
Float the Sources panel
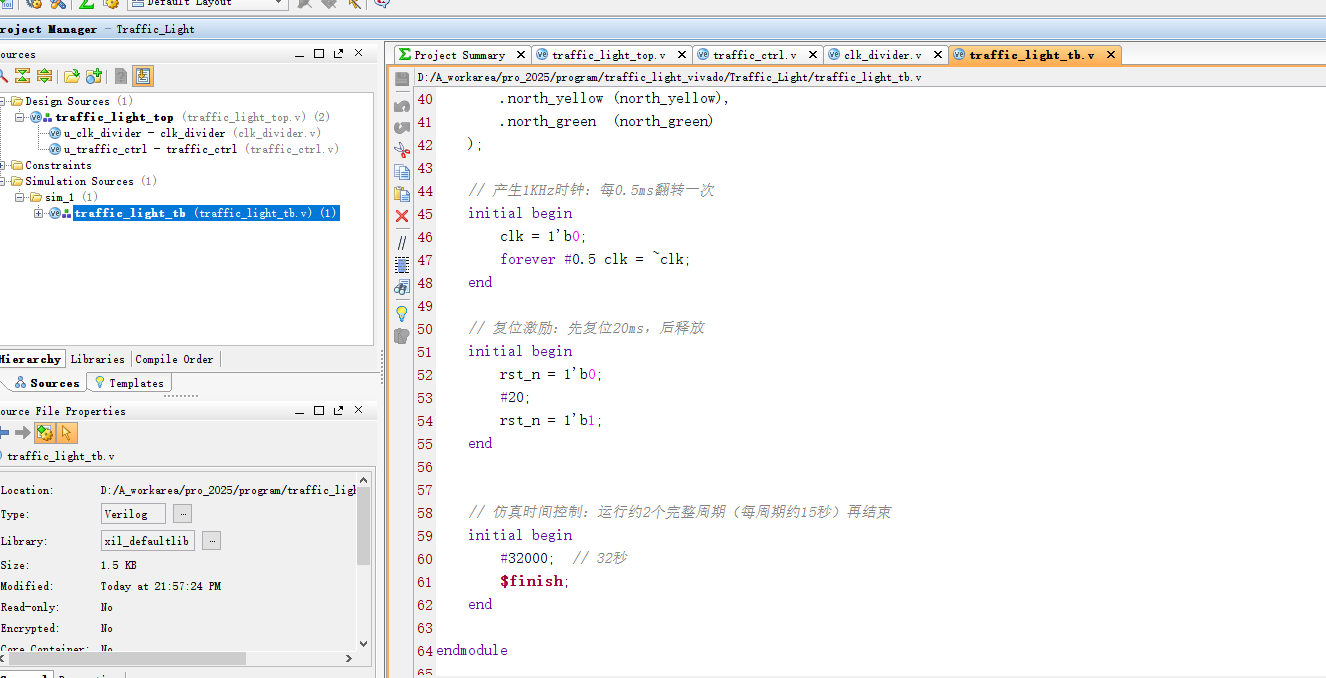point(338,54)
